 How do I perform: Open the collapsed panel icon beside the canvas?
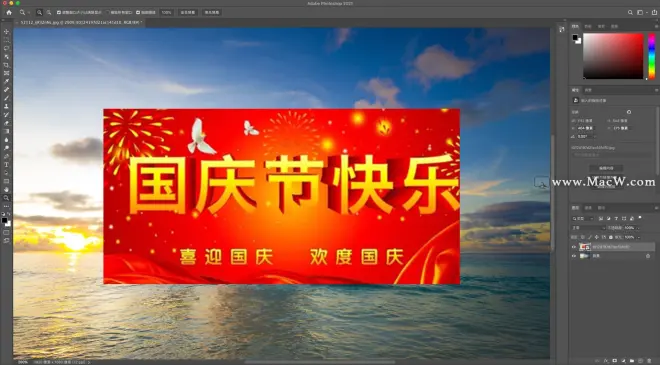pos(562,29)
